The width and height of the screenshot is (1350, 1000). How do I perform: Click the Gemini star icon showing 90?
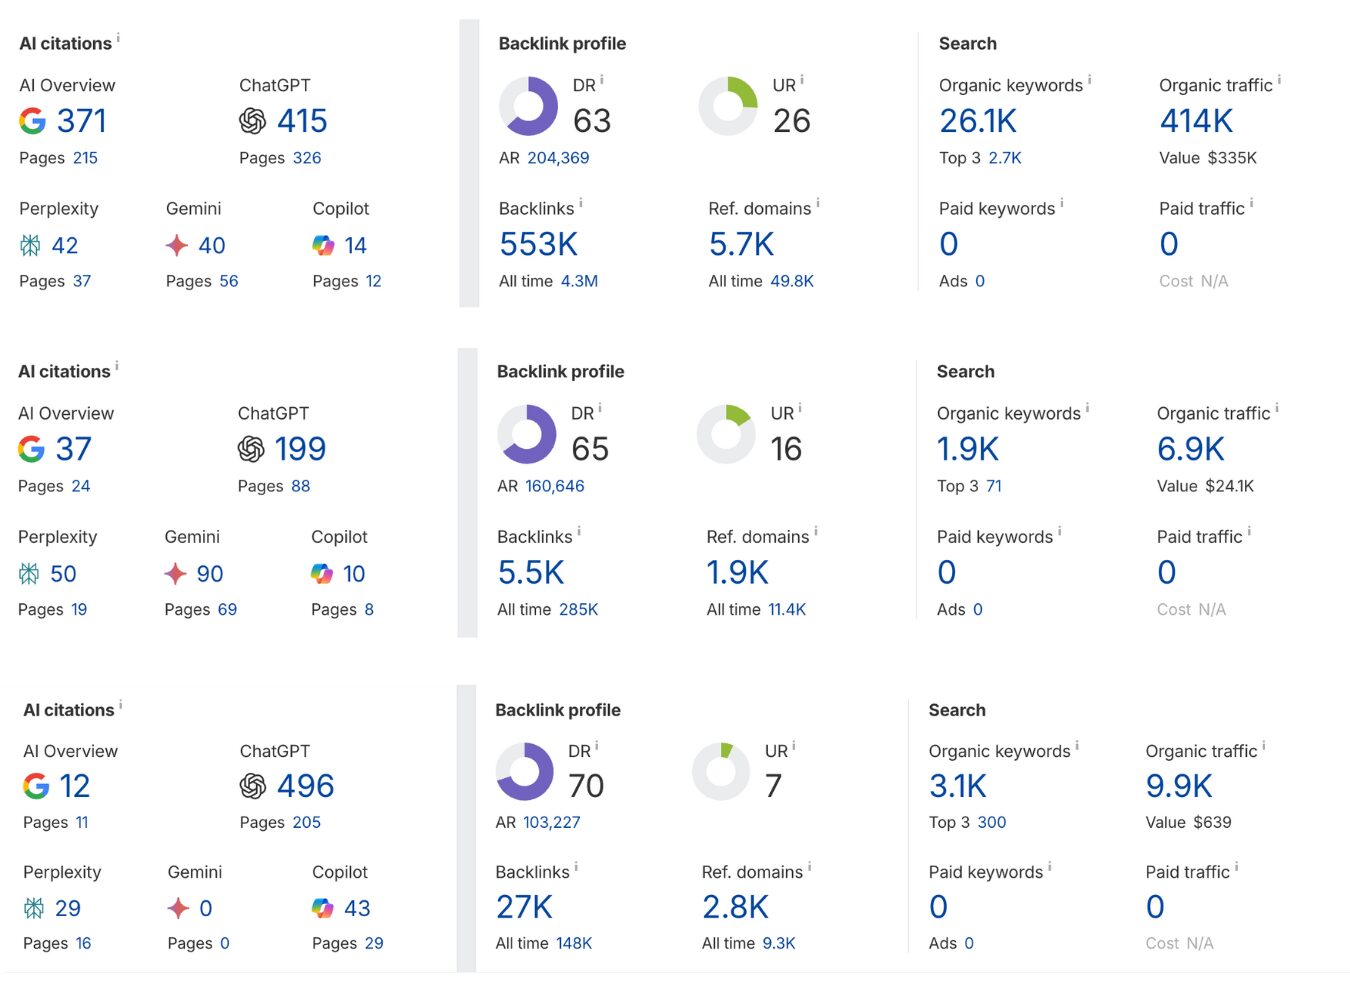175,574
